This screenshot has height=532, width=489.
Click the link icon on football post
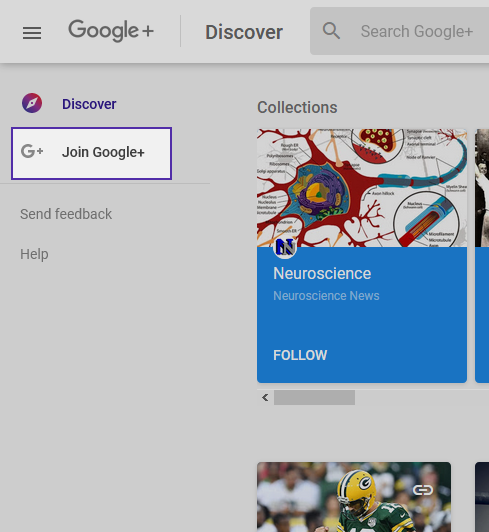click(422, 490)
